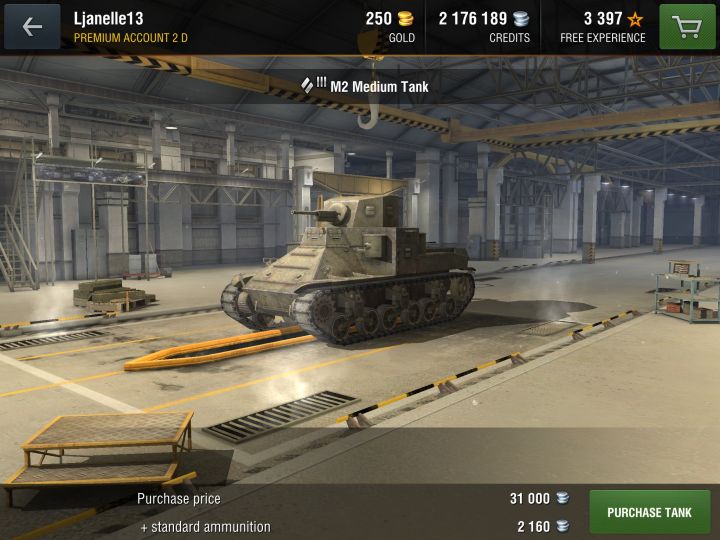Select the M2 Medium Tank title
This screenshot has width=720, height=540.
pyautogui.click(x=379, y=86)
